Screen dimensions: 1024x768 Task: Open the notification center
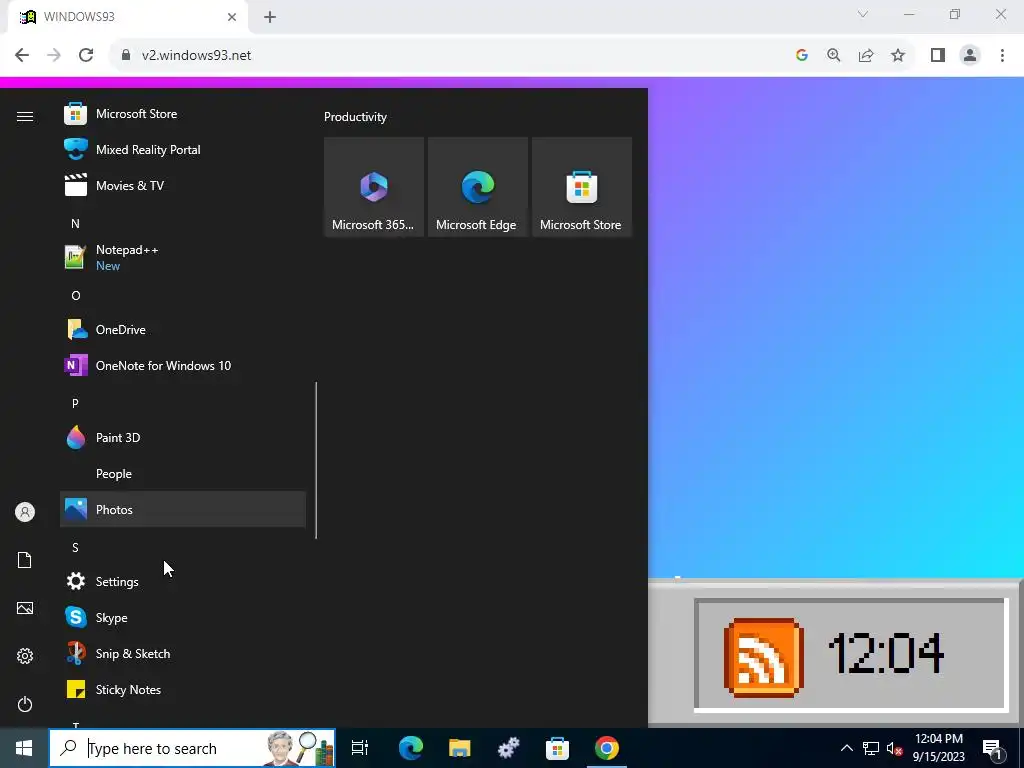coord(992,748)
